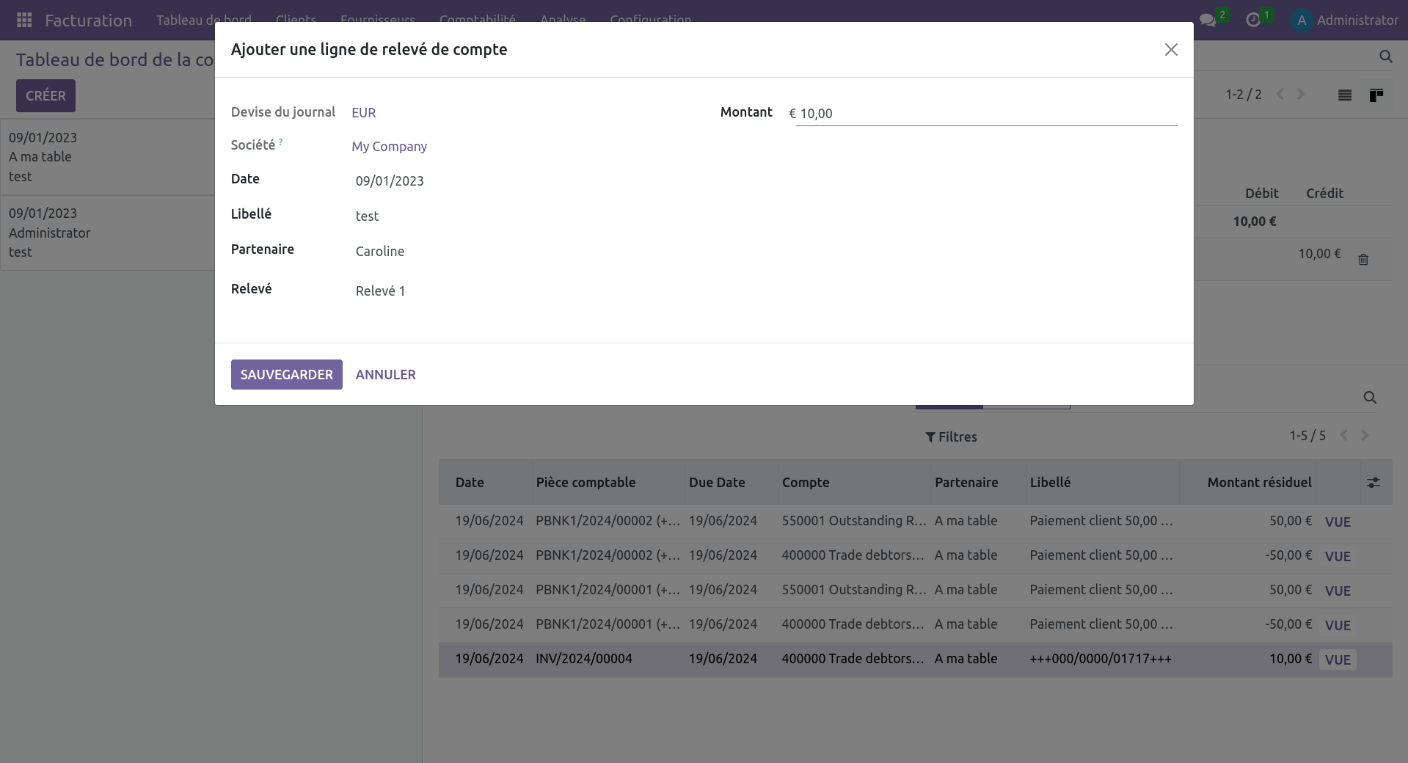1408x763 pixels.
Task: Open the Analyse menu
Action: click(563, 20)
